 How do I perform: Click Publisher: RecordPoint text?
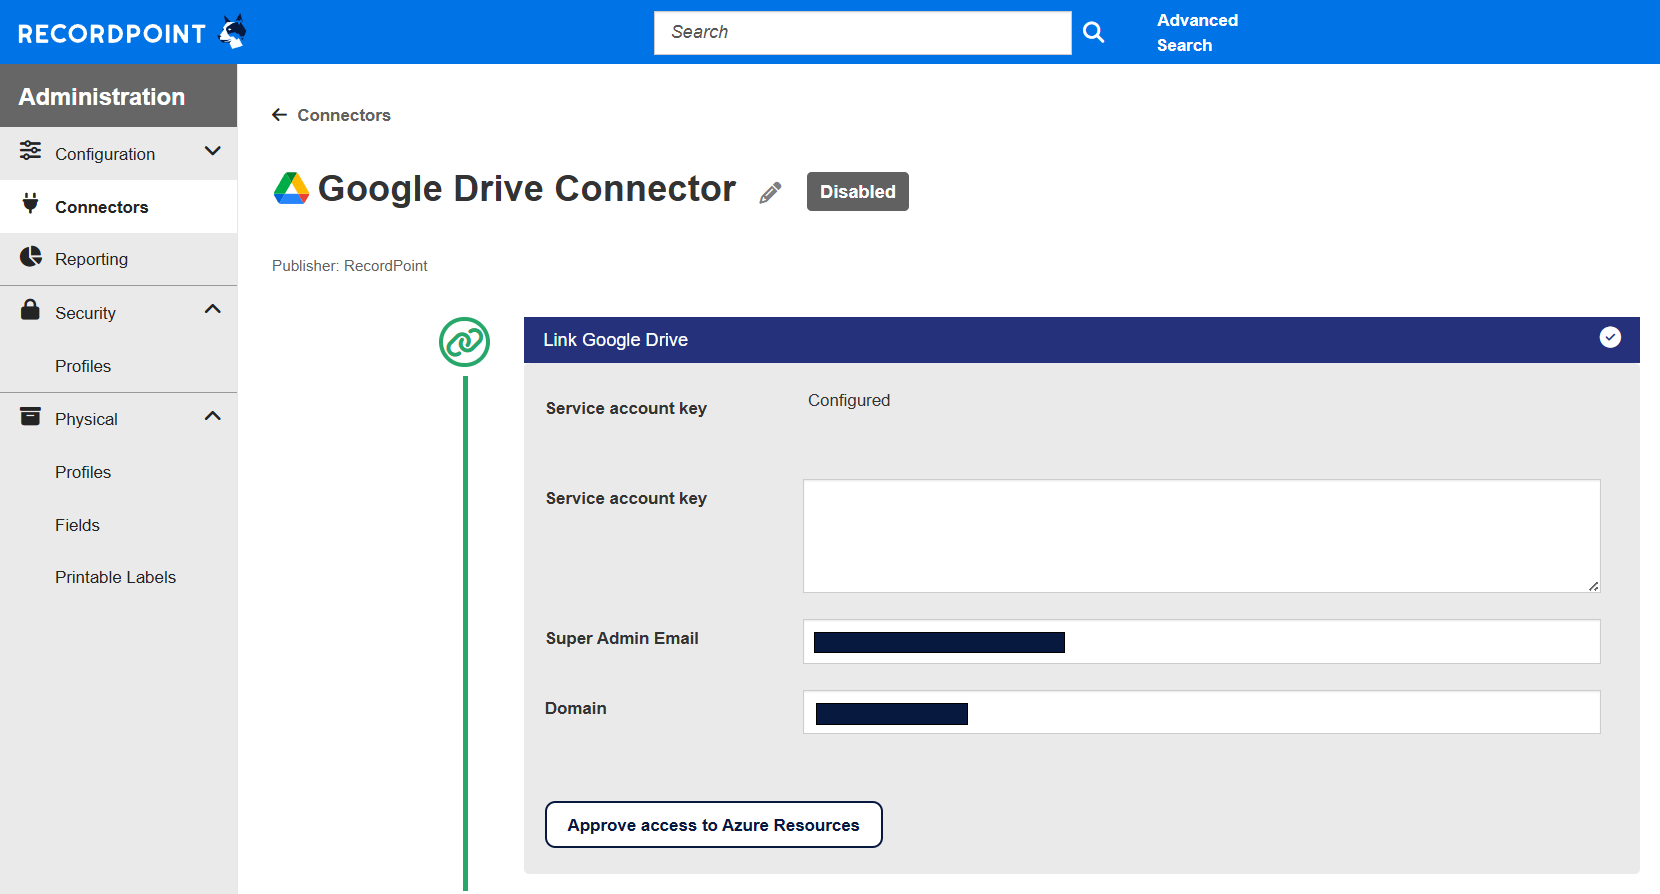[x=350, y=266]
